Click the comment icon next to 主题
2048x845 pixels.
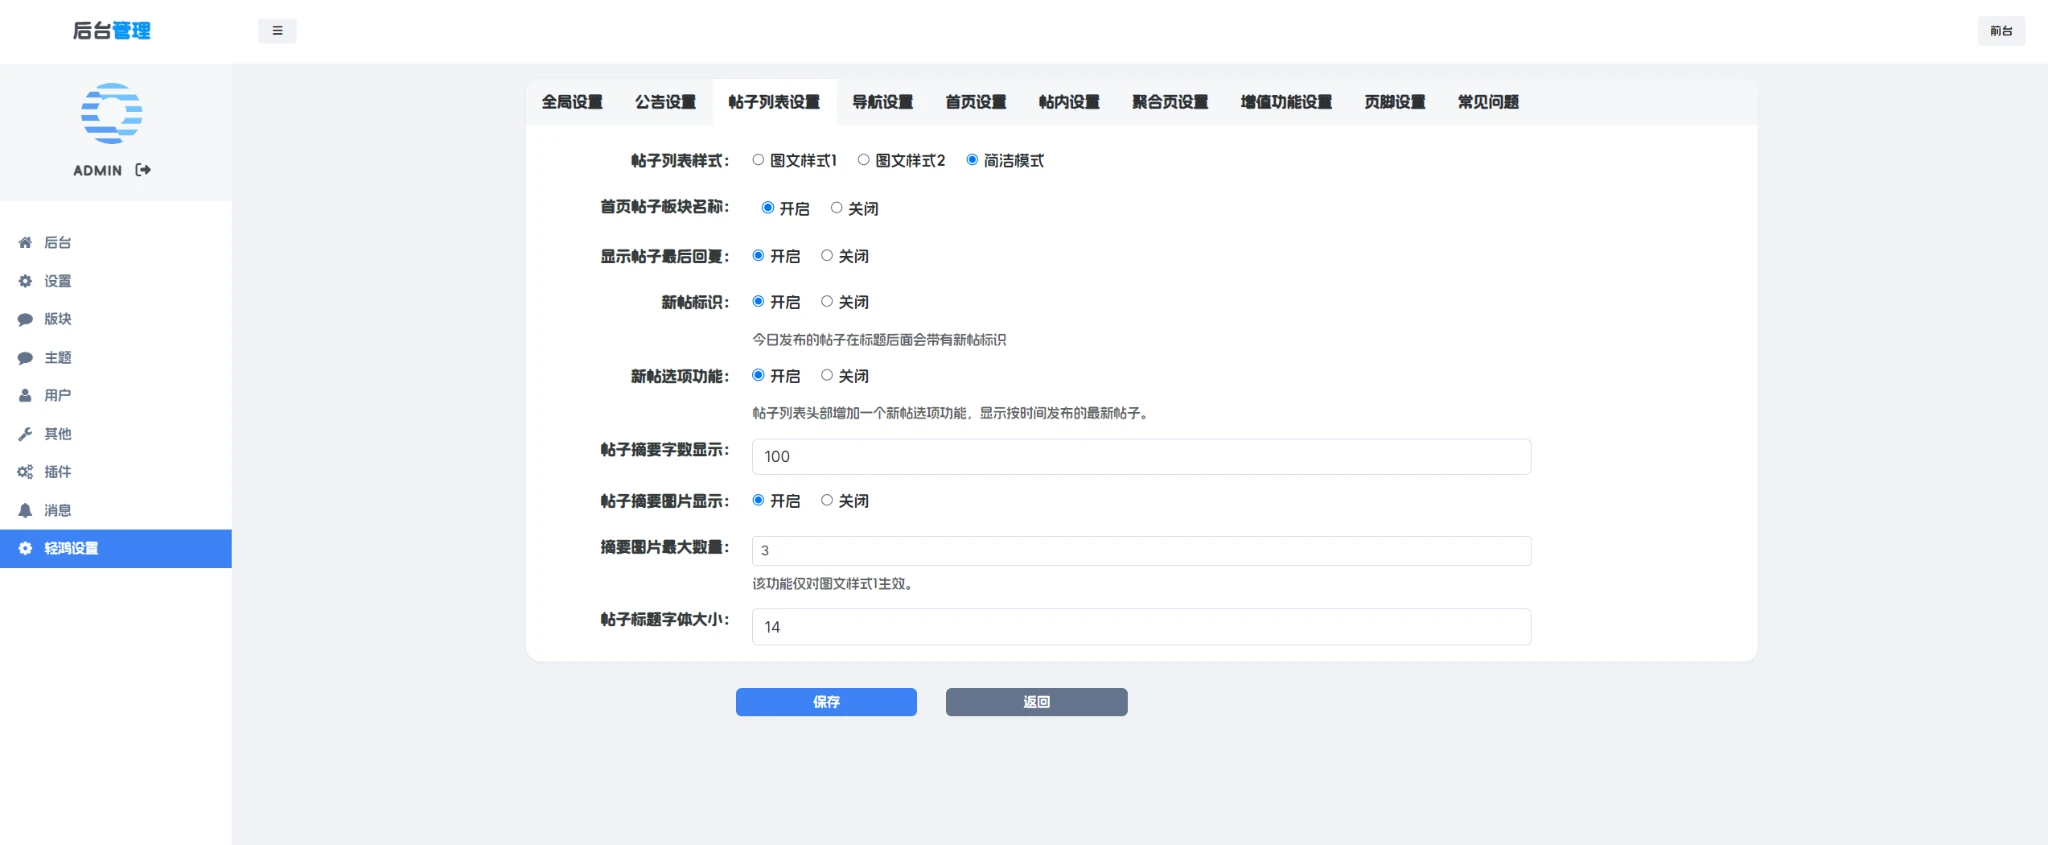[25, 358]
